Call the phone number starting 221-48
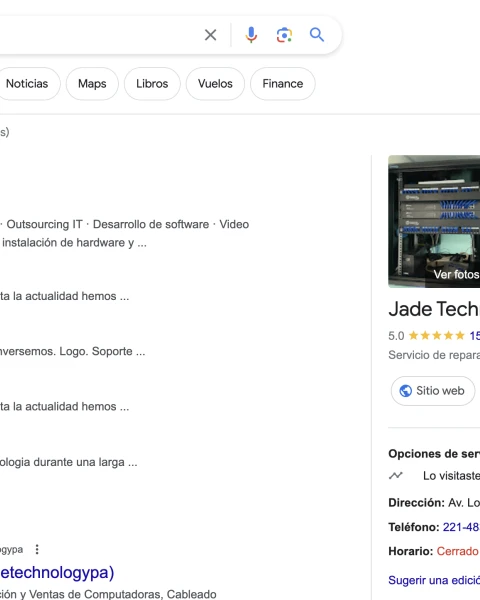This screenshot has width=480, height=600. click(x=461, y=527)
